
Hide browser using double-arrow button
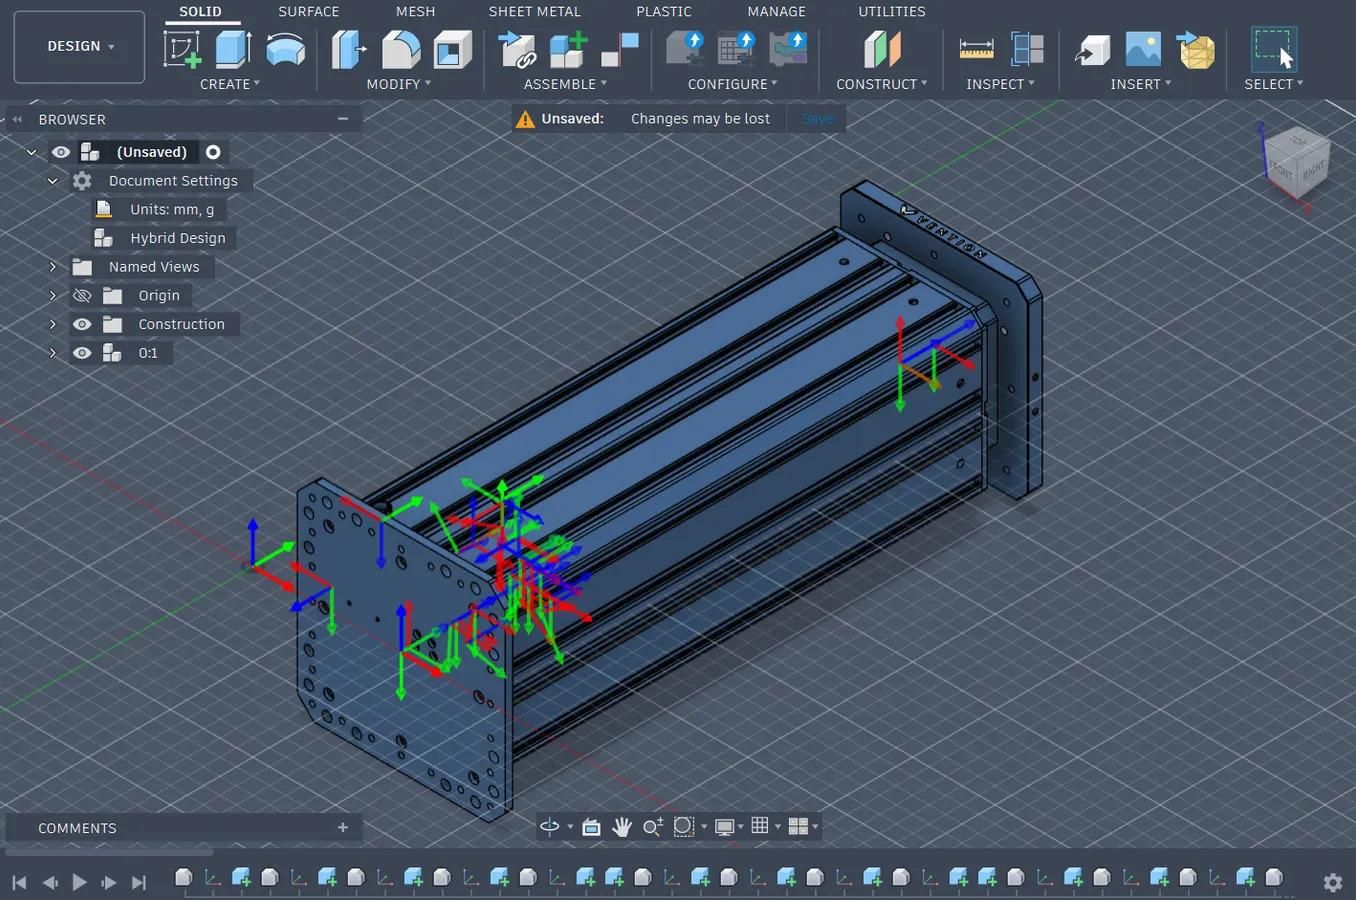coord(17,119)
